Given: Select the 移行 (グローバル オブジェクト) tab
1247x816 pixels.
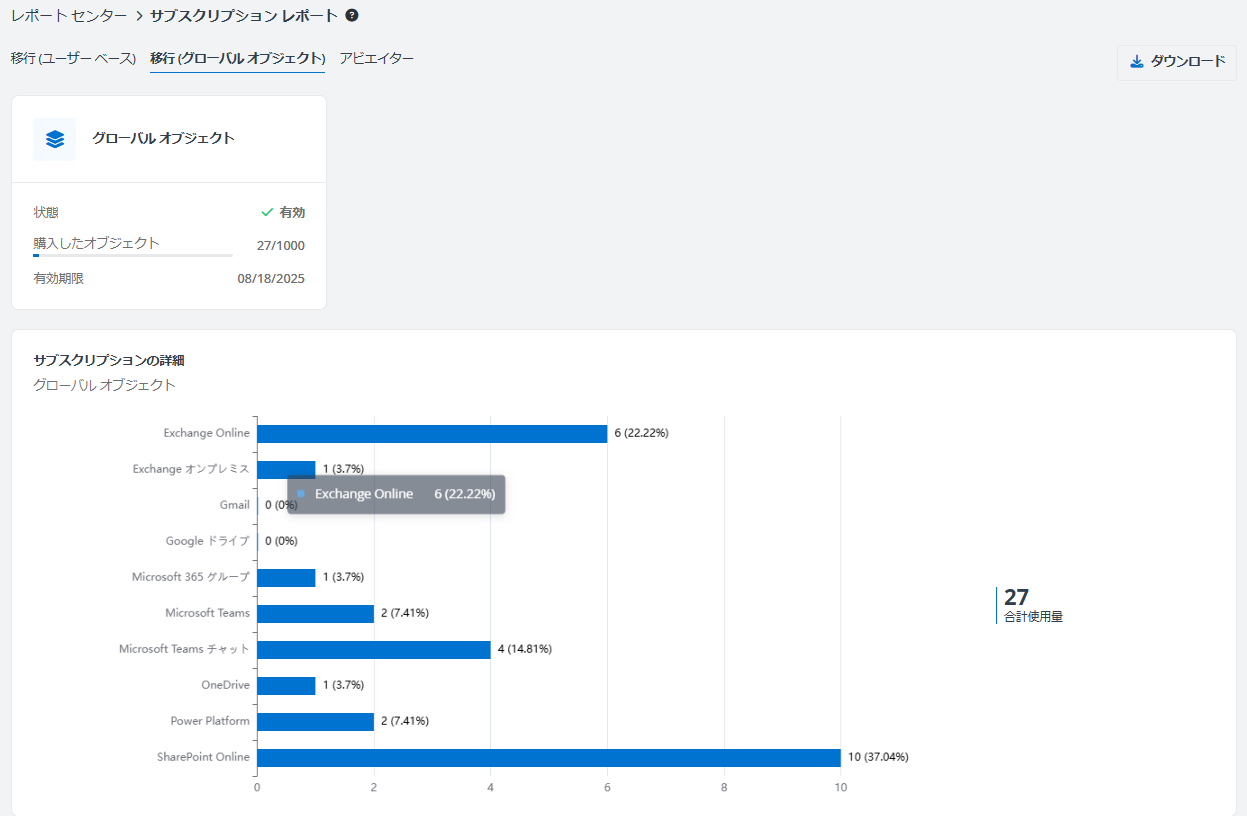Looking at the screenshot, I should pyautogui.click(x=238, y=58).
